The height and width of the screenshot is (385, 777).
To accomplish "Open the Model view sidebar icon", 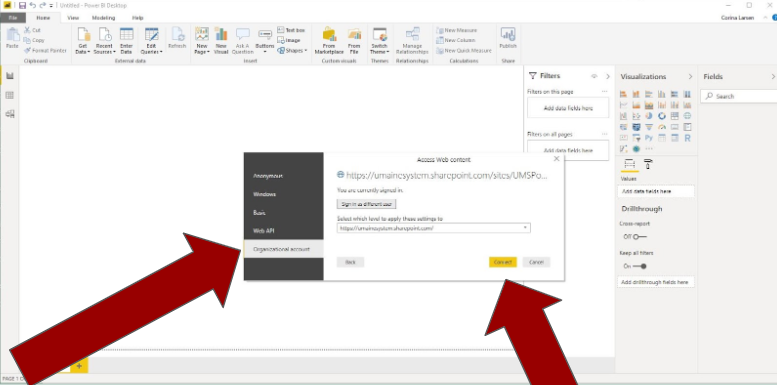I will 9,114.
